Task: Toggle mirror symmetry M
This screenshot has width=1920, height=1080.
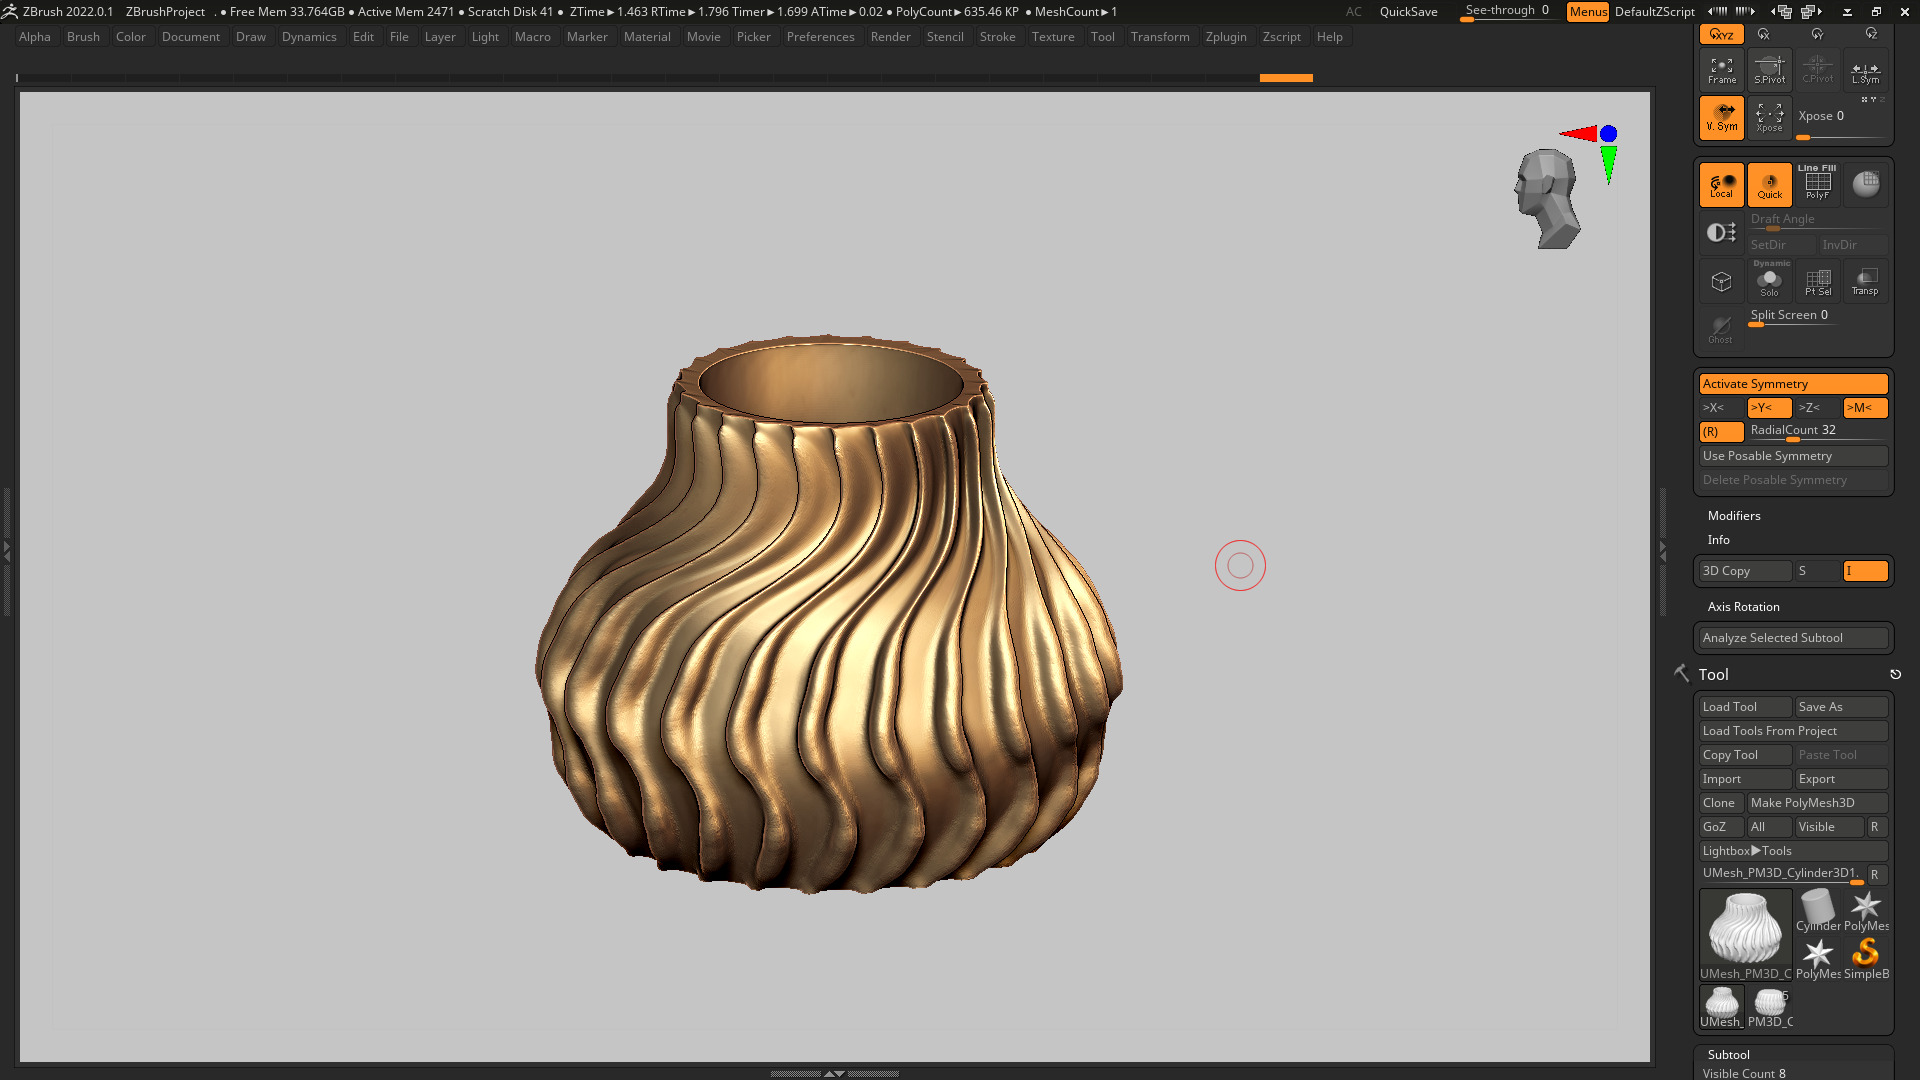Action: point(1865,408)
